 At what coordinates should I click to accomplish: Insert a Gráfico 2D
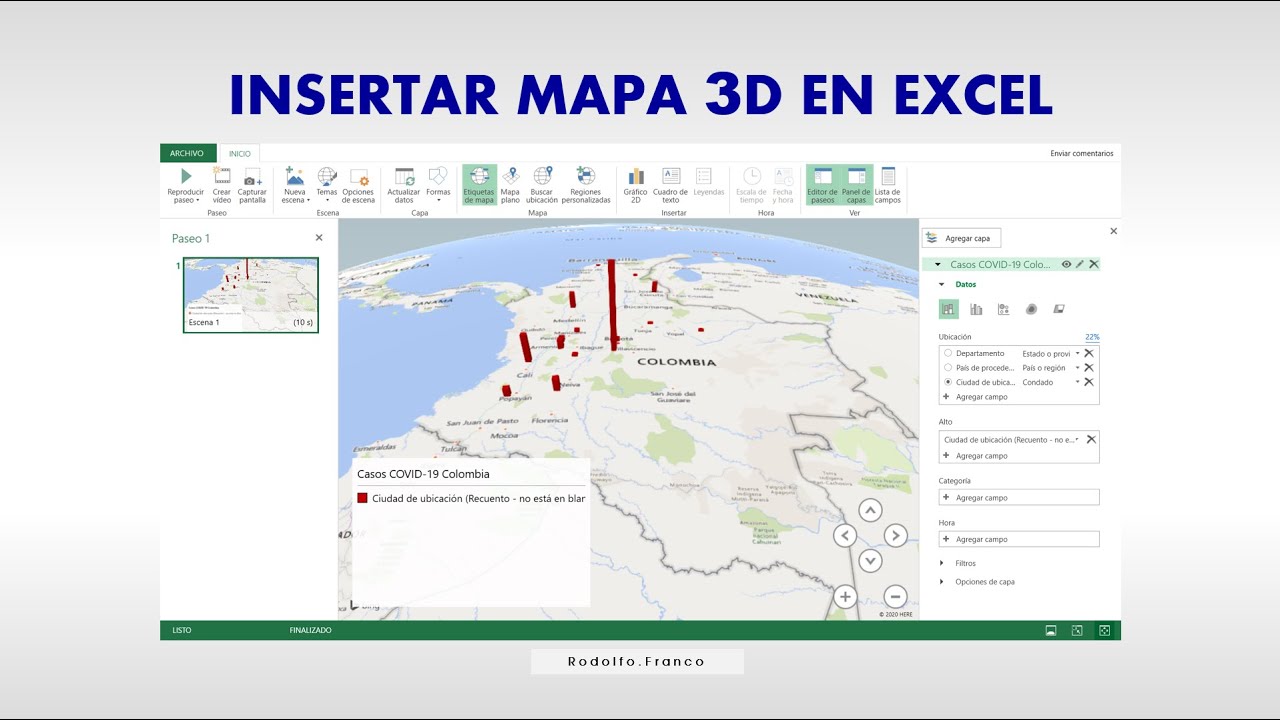coord(635,186)
